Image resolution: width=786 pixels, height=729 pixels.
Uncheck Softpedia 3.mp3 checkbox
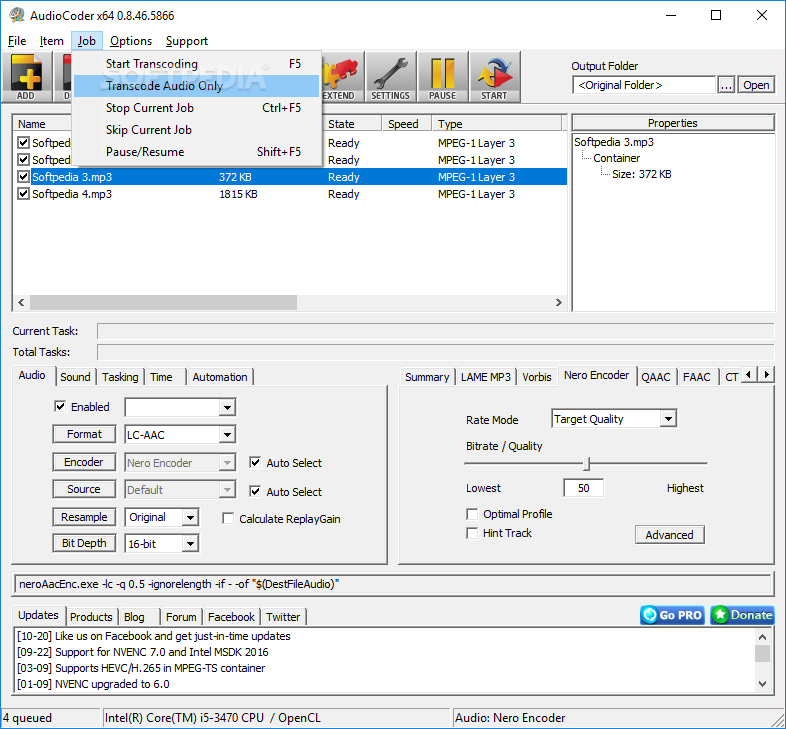pos(23,176)
